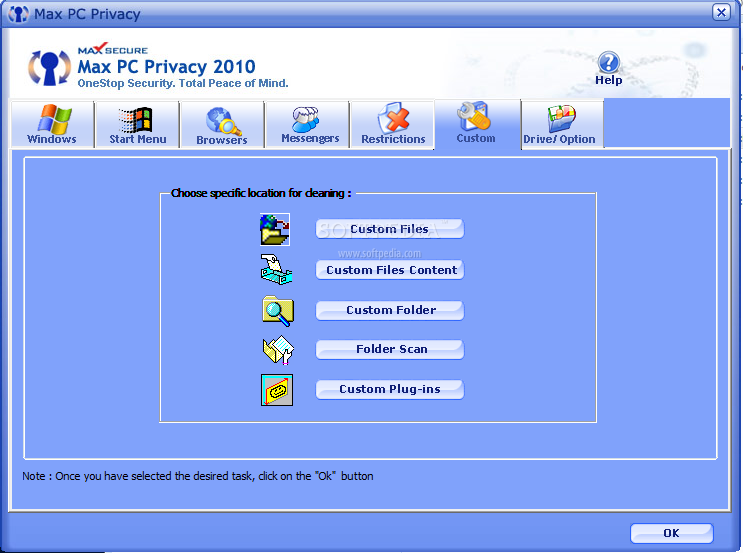Viewport: 743px width, 553px height.
Task: Open the Browsers tab
Action: [x=222, y=125]
